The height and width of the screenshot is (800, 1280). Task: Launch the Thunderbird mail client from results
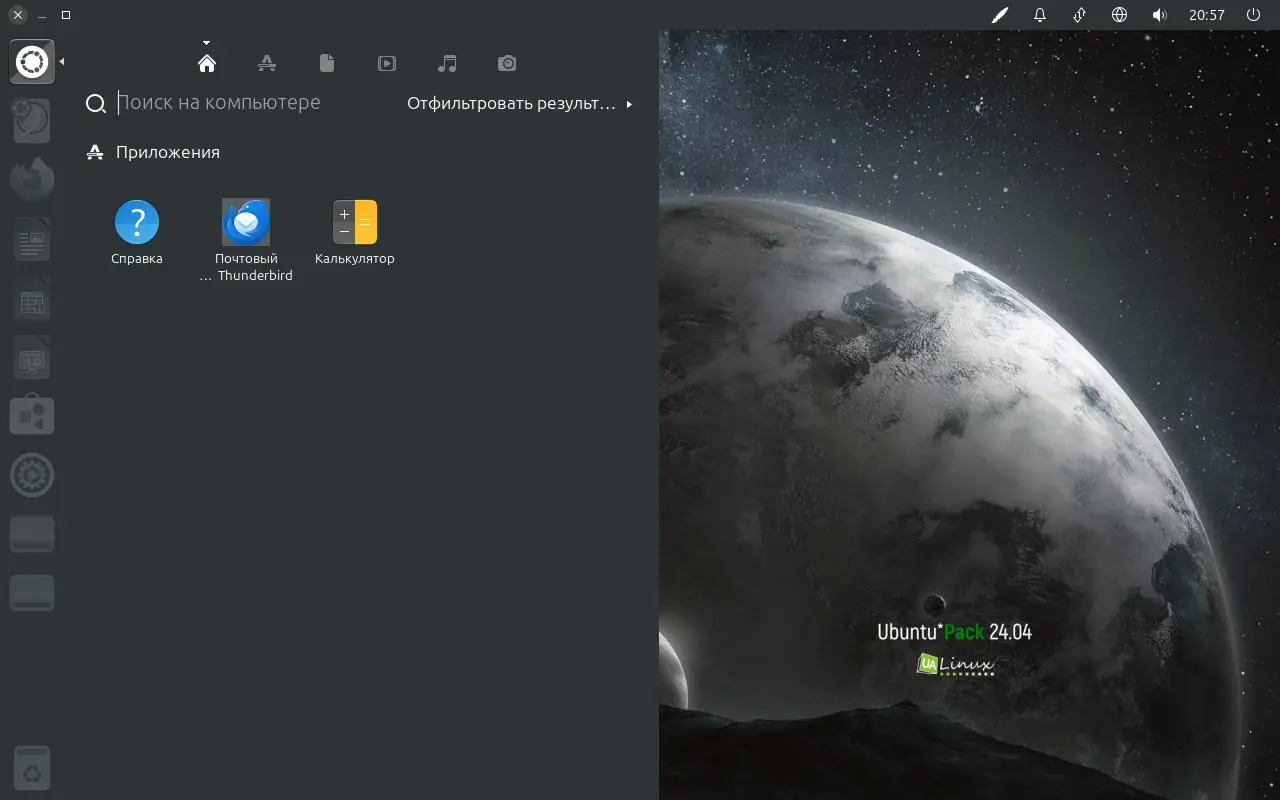[246, 240]
